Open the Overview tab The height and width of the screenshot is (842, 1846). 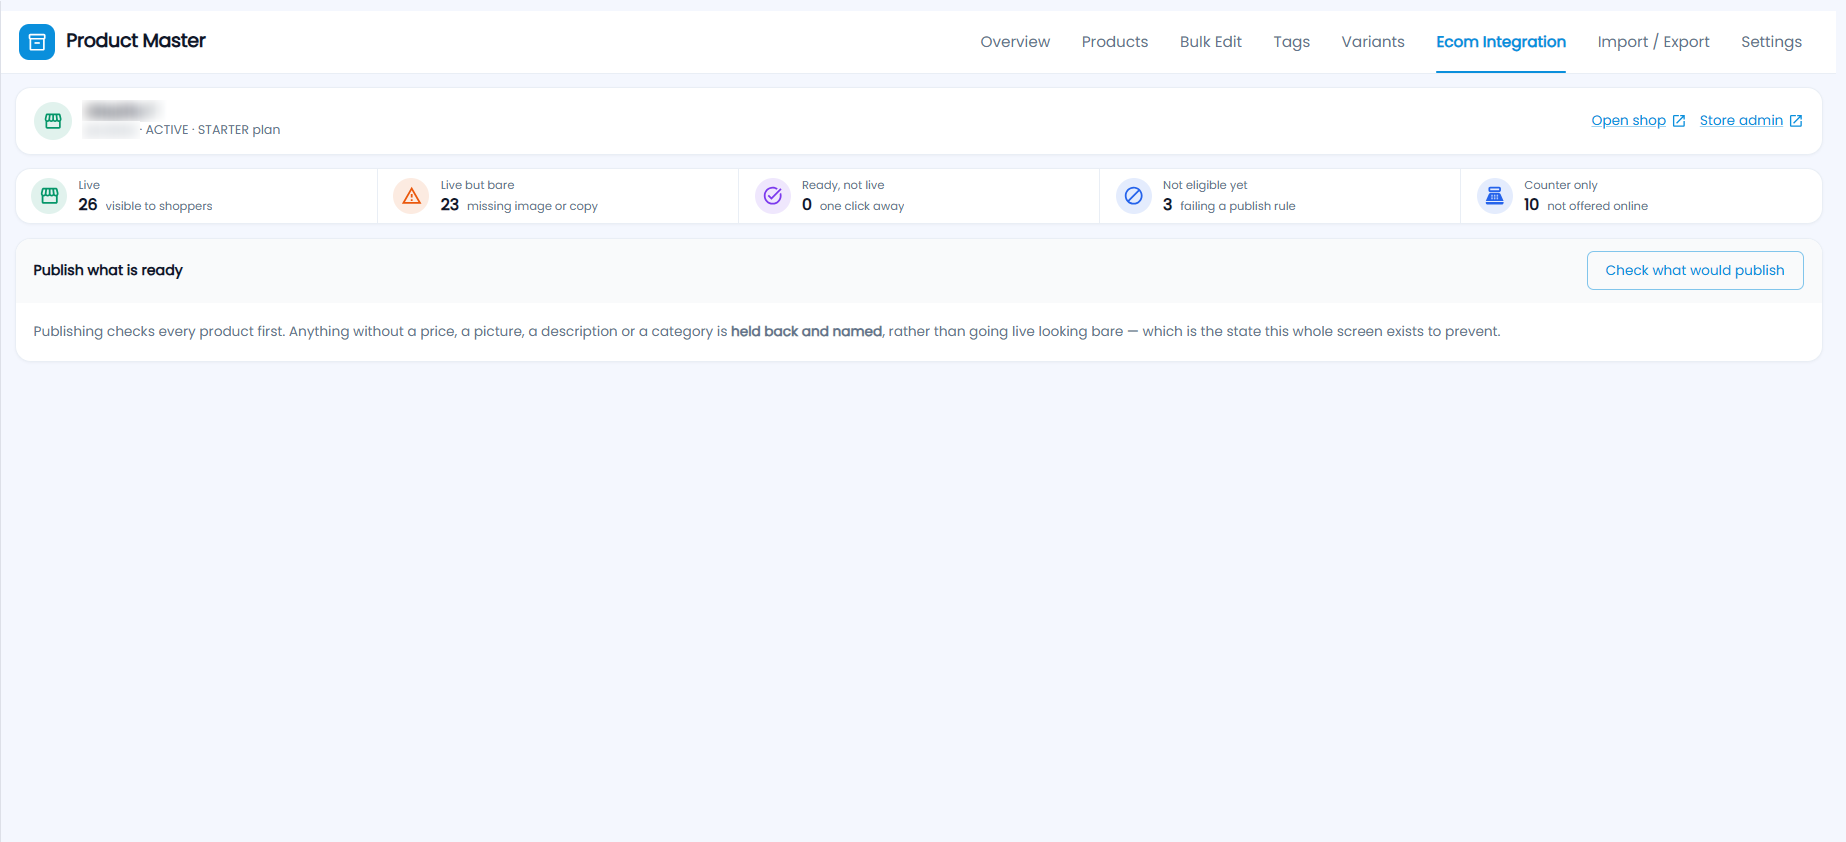click(x=1015, y=42)
